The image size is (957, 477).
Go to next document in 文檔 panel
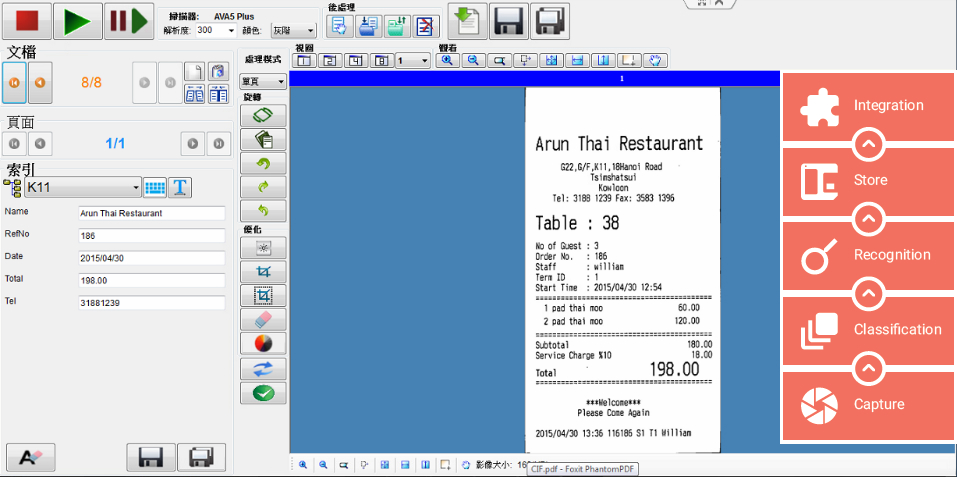144,82
